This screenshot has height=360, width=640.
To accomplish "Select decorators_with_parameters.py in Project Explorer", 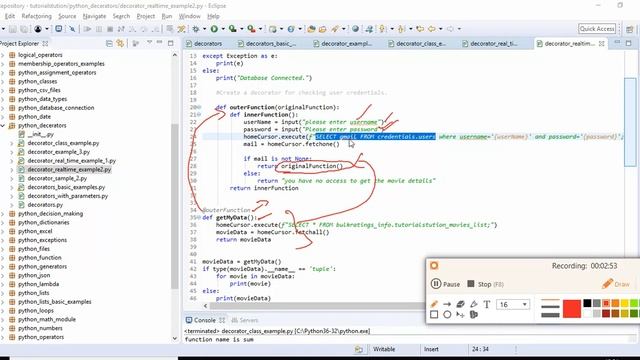I will (x=68, y=196).
